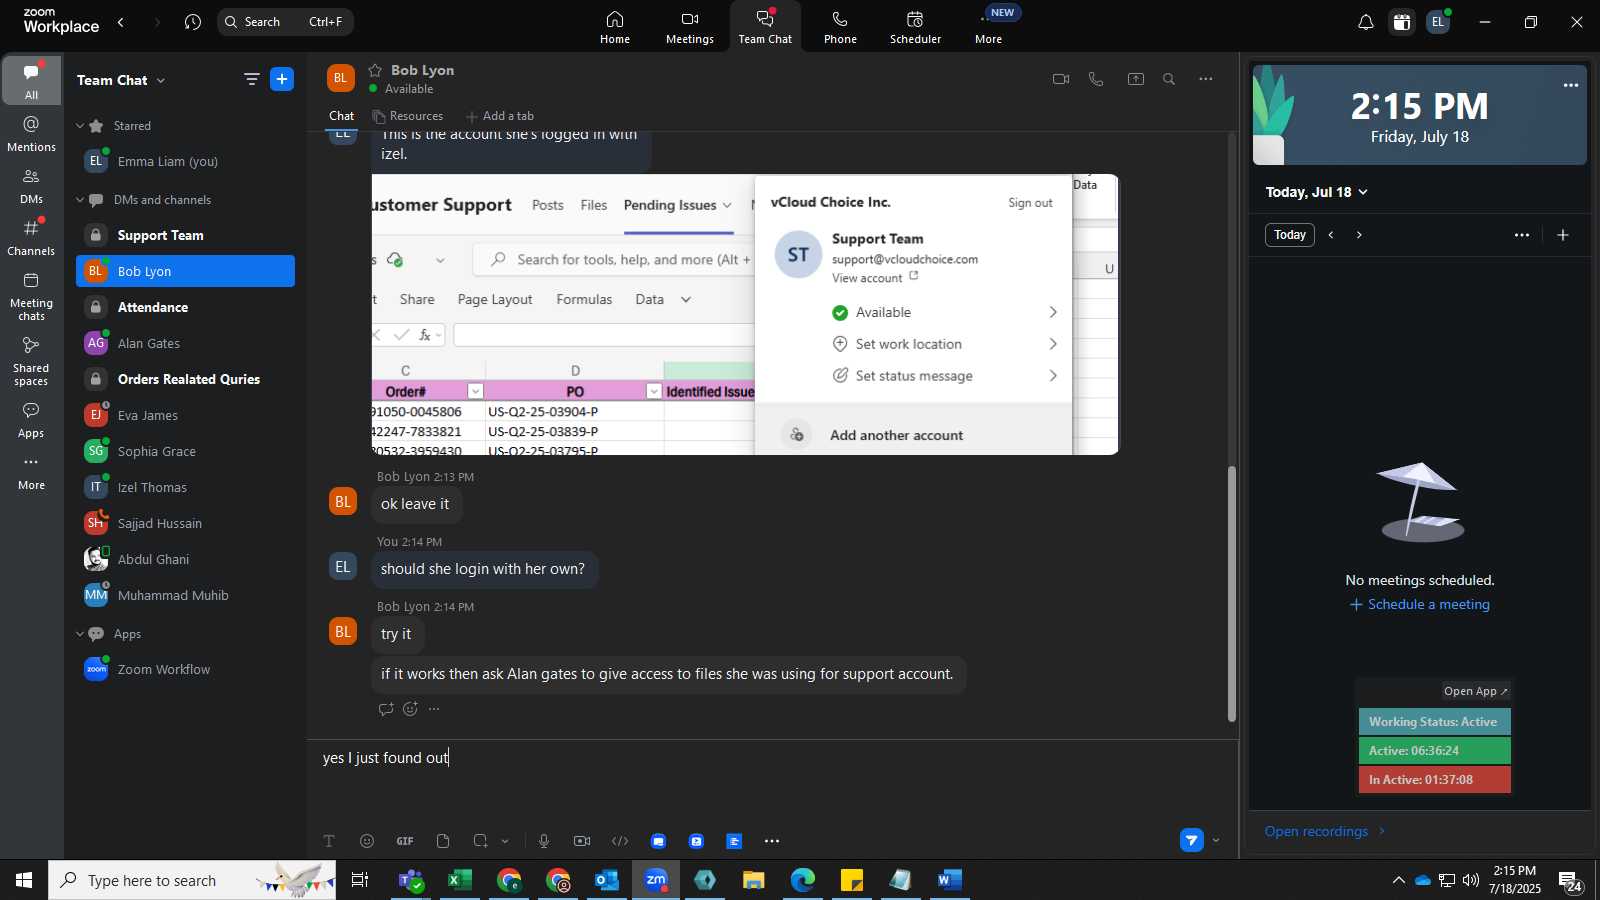Open the Orders Realated Quries channel
Viewport: 1600px width, 900px height.
coord(185,379)
